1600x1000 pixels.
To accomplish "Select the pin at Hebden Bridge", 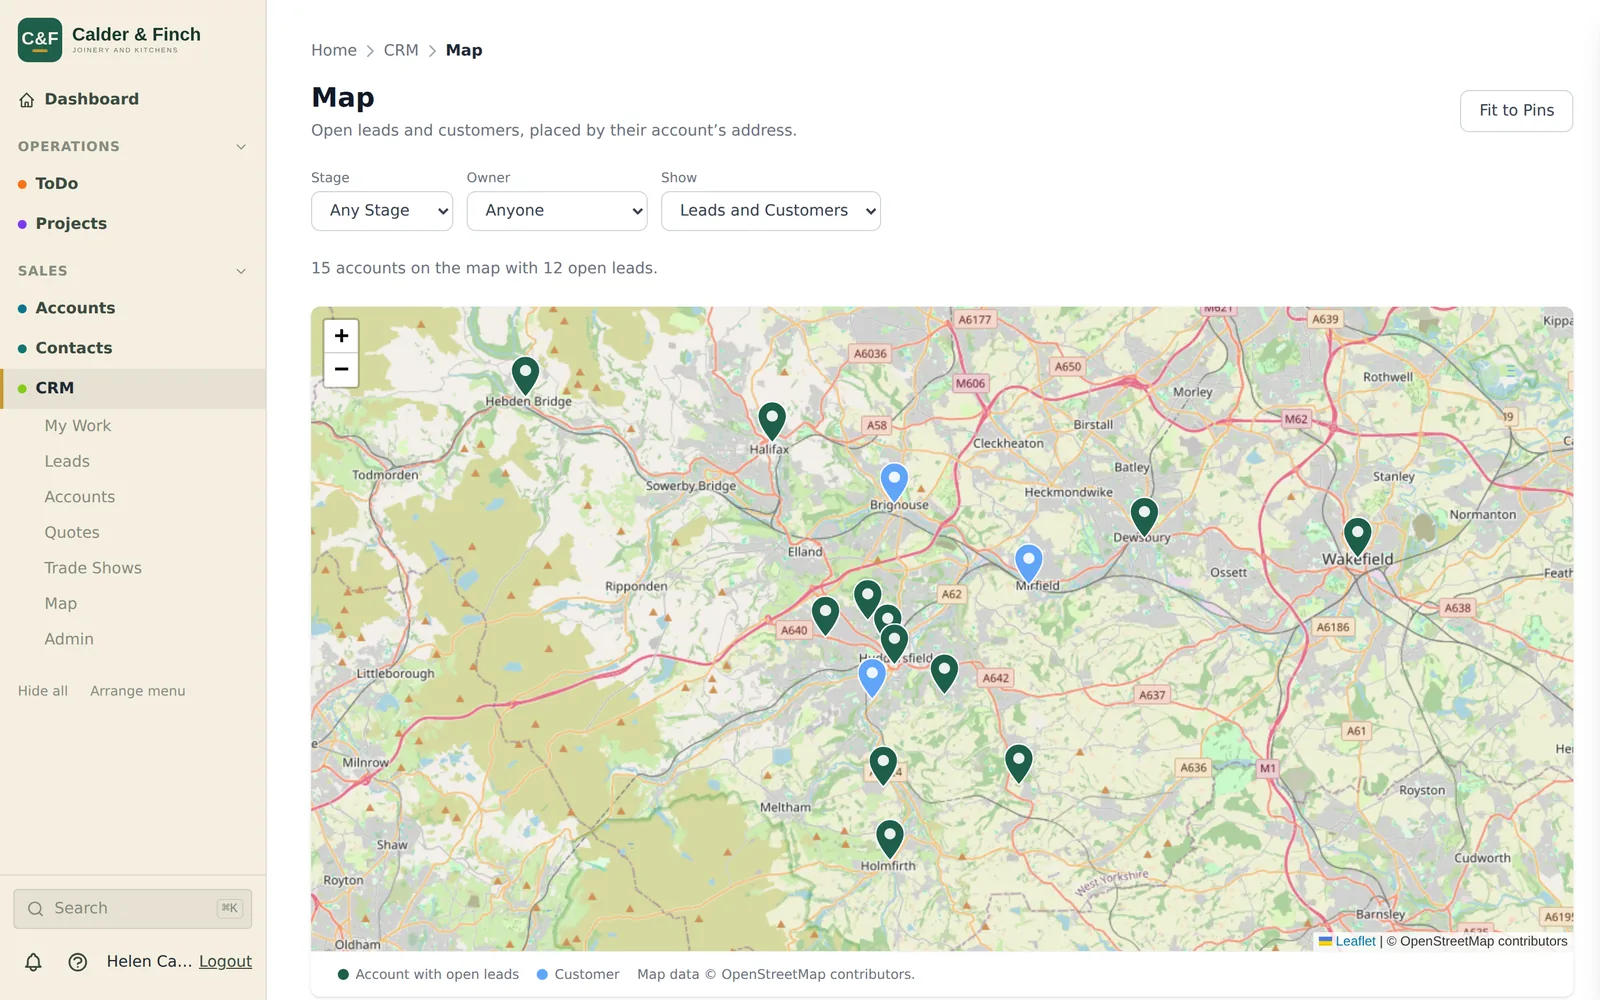I will click(526, 376).
